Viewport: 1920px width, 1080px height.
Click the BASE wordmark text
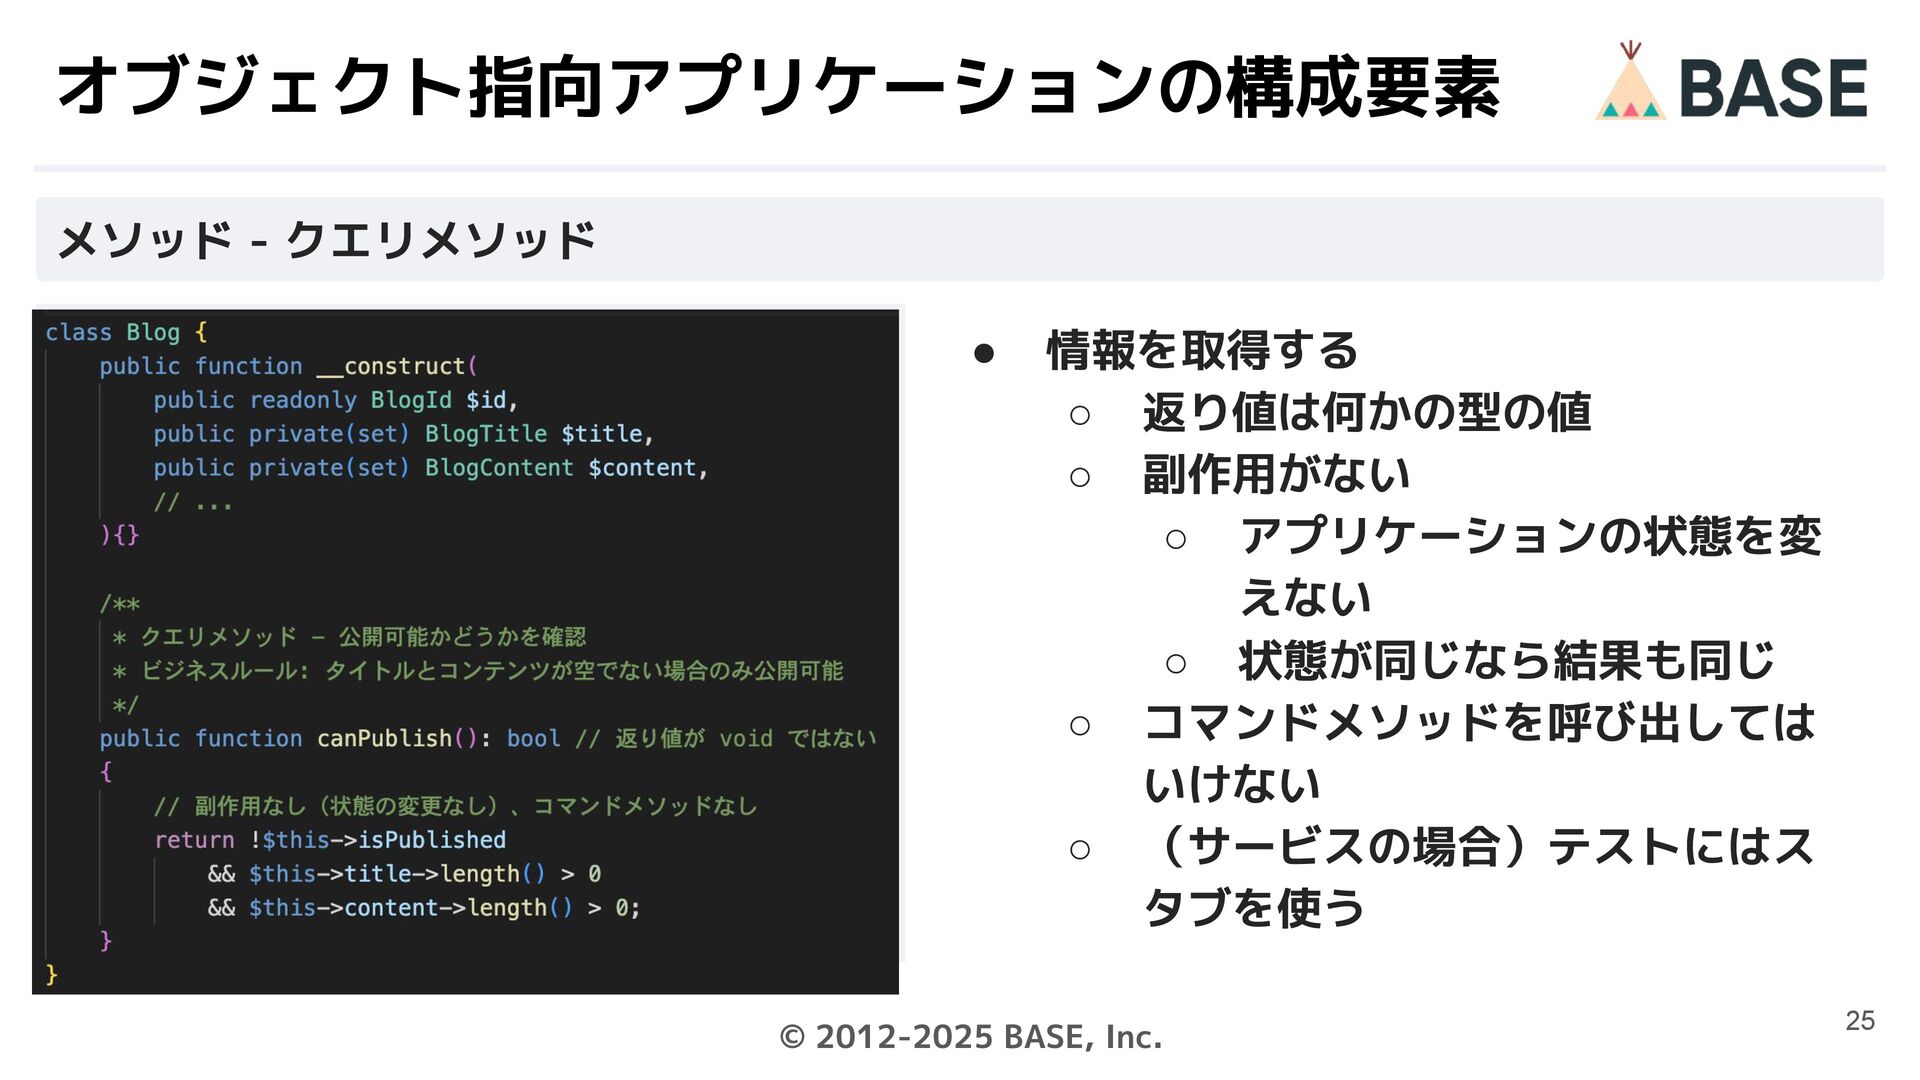[1773, 88]
